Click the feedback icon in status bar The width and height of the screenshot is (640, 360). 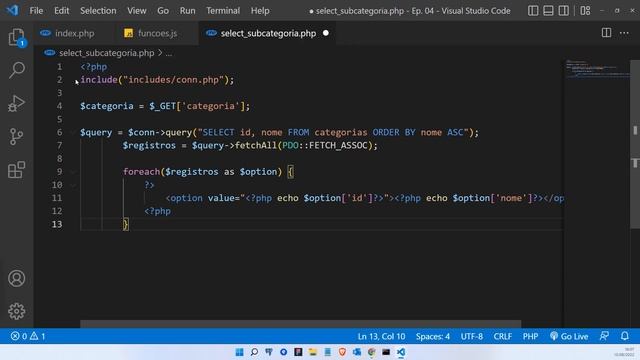pyautogui.click(x=604, y=336)
